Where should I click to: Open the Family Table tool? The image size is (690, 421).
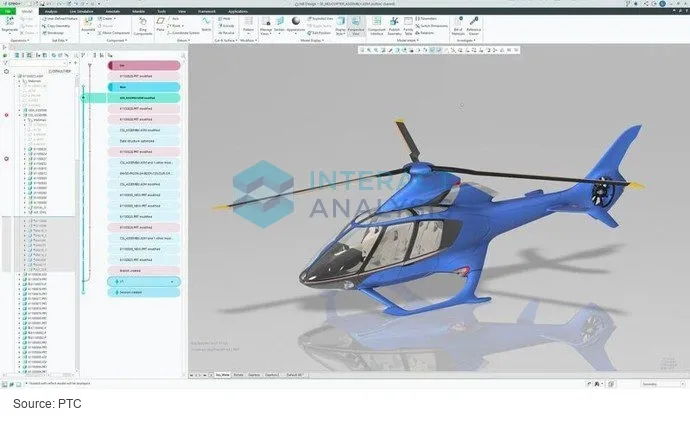coord(408,26)
